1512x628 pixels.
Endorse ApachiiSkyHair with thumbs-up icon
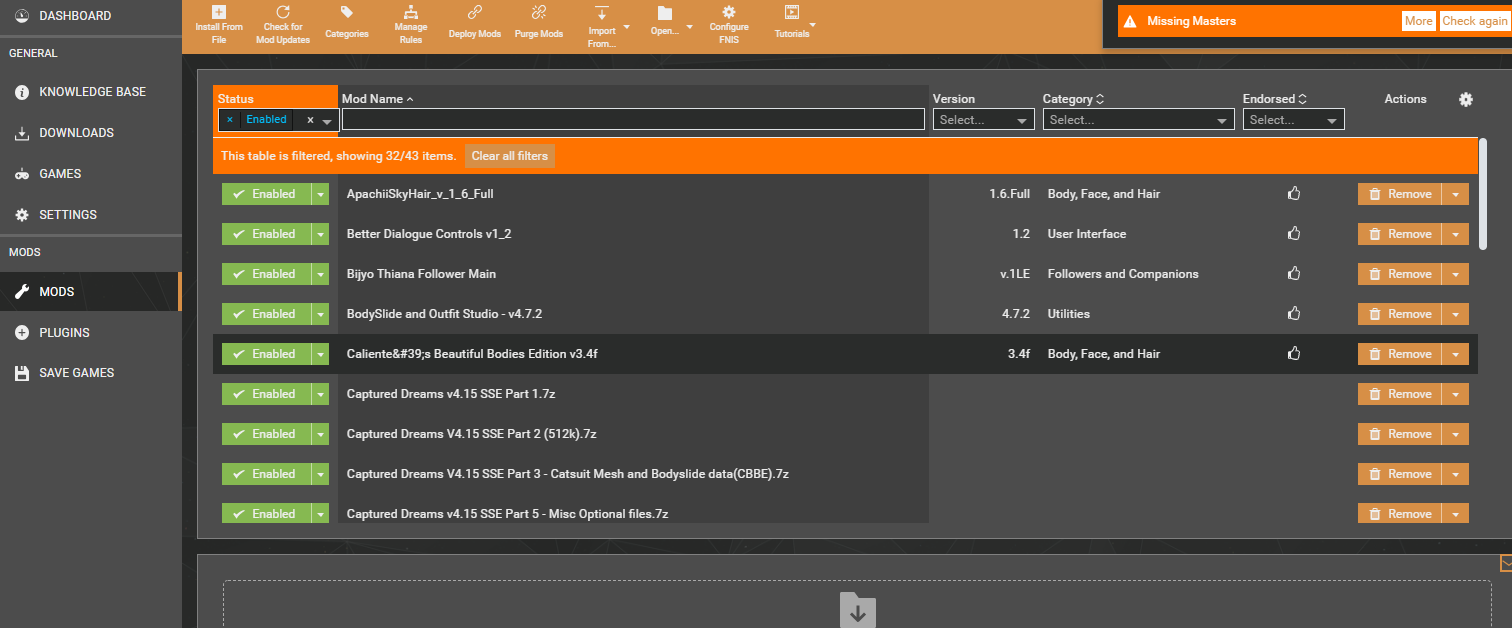coord(1294,194)
